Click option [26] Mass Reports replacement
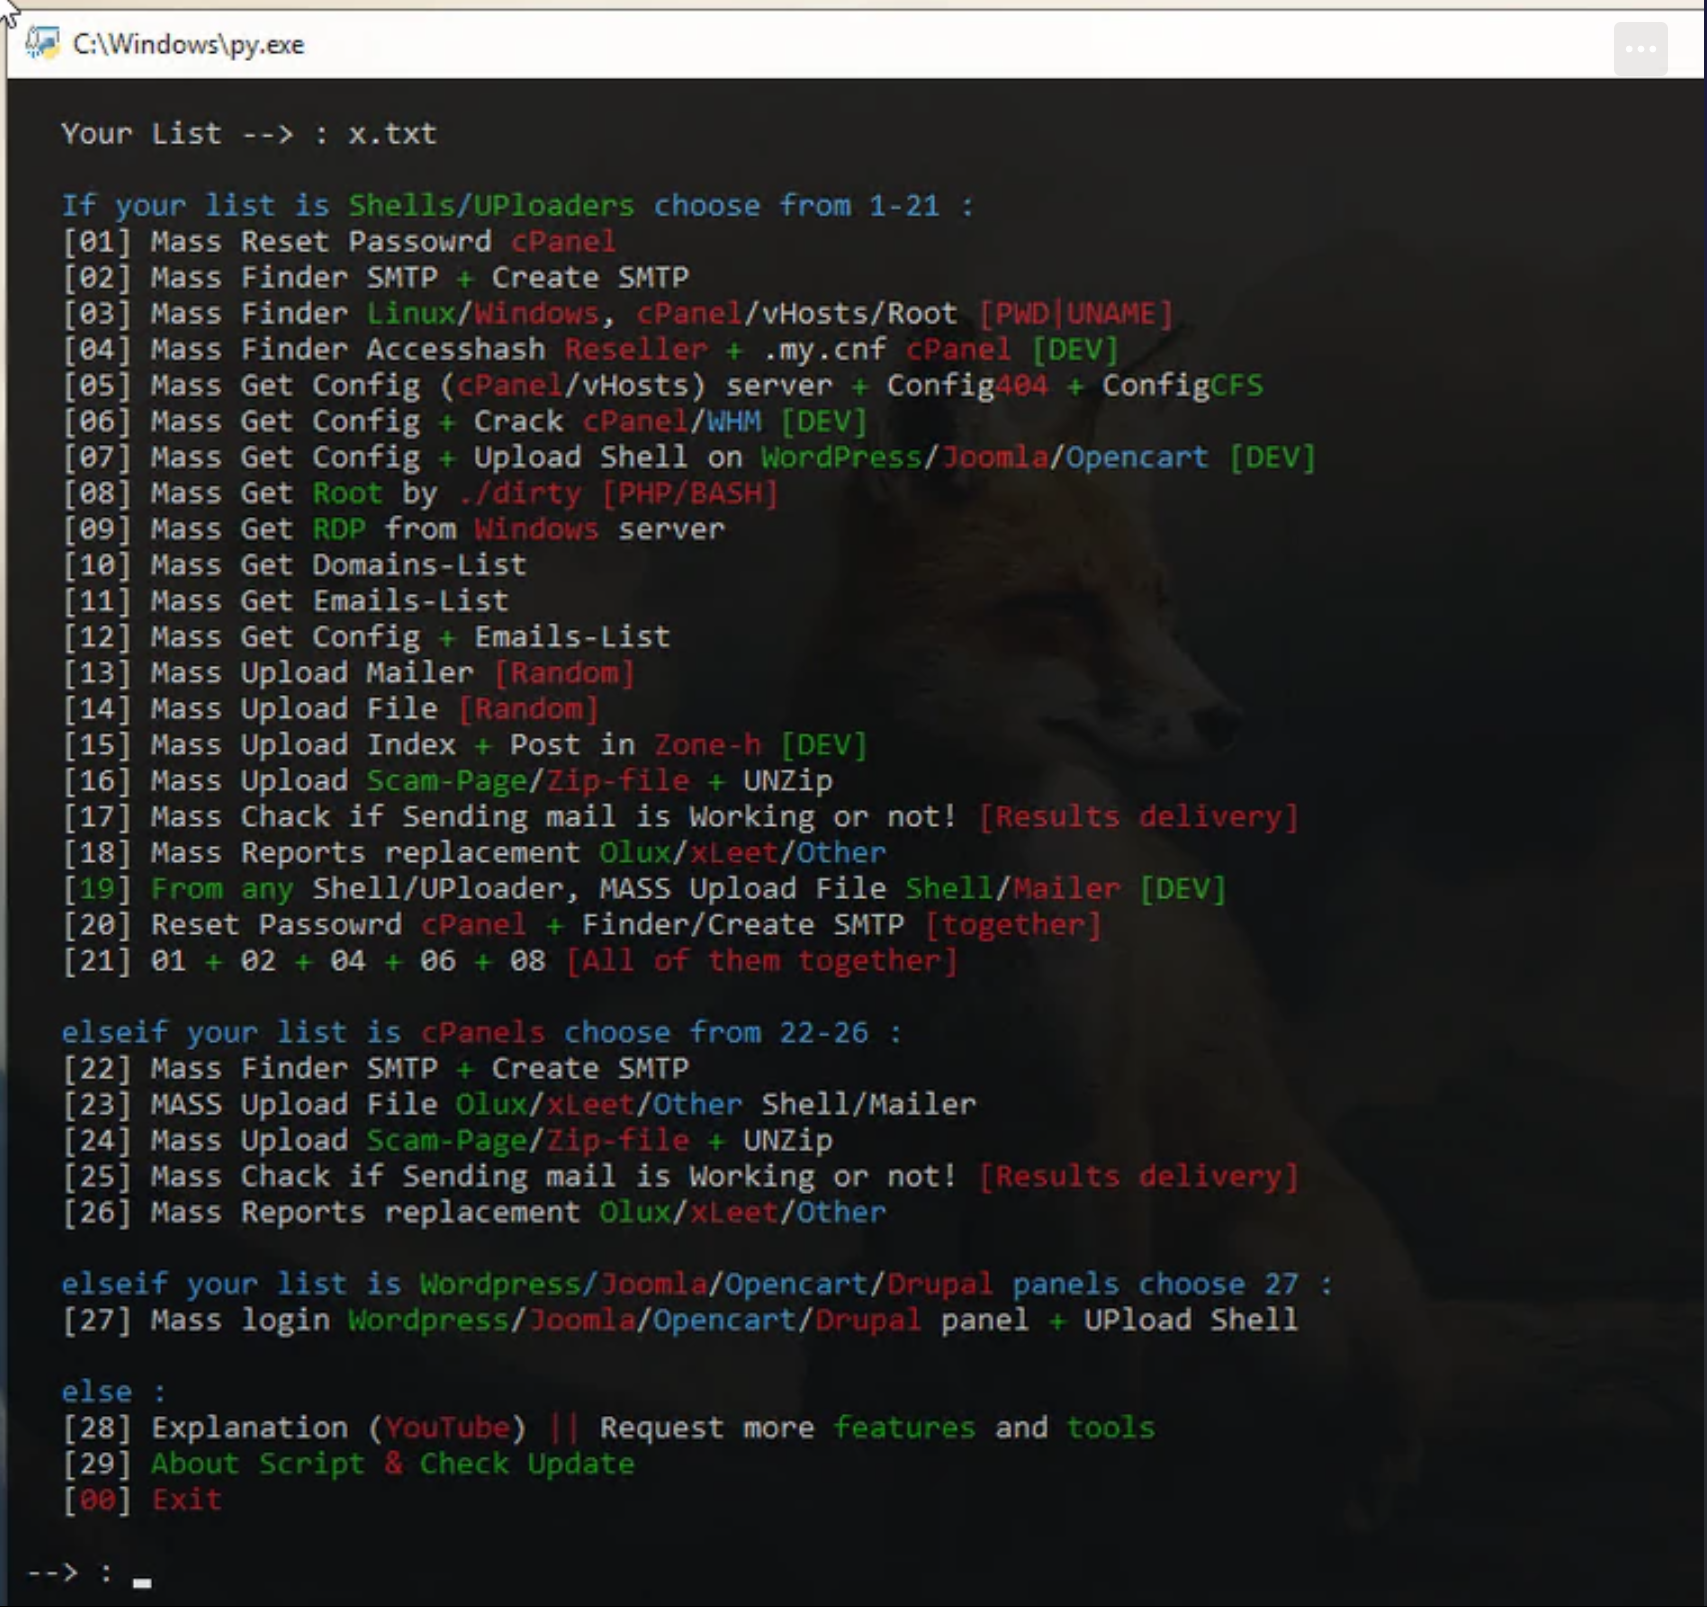 click(474, 1212)
